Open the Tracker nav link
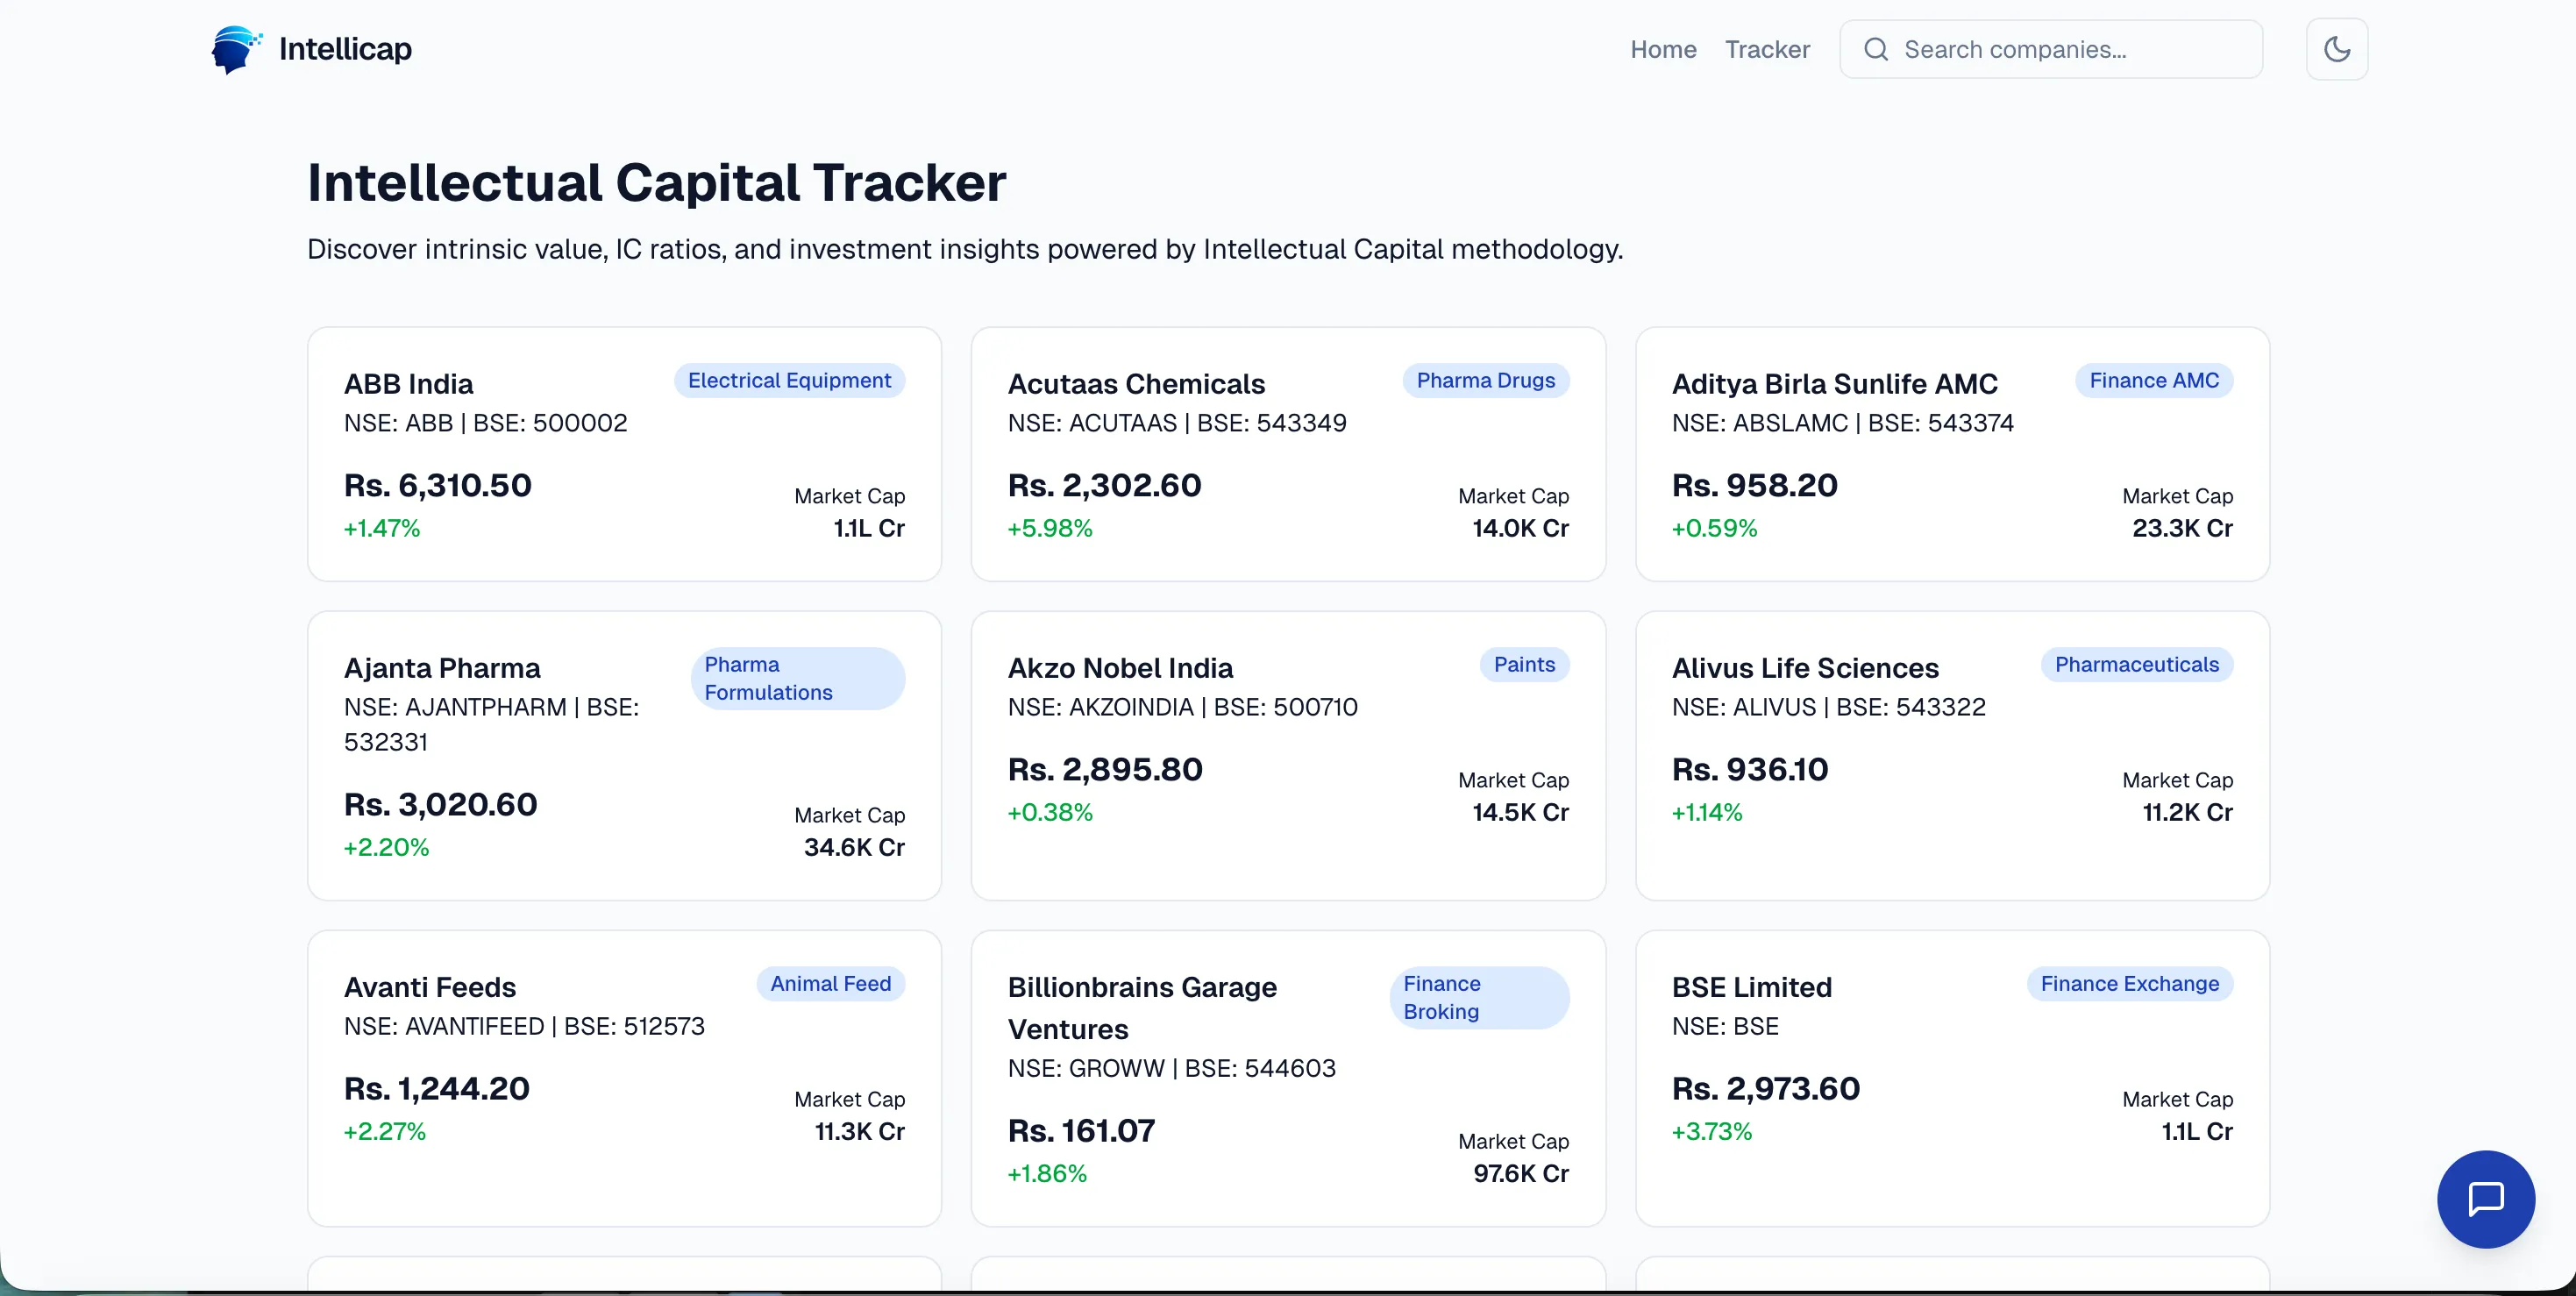Viewport: 2576px width, 1296px height. point(1767,49)
